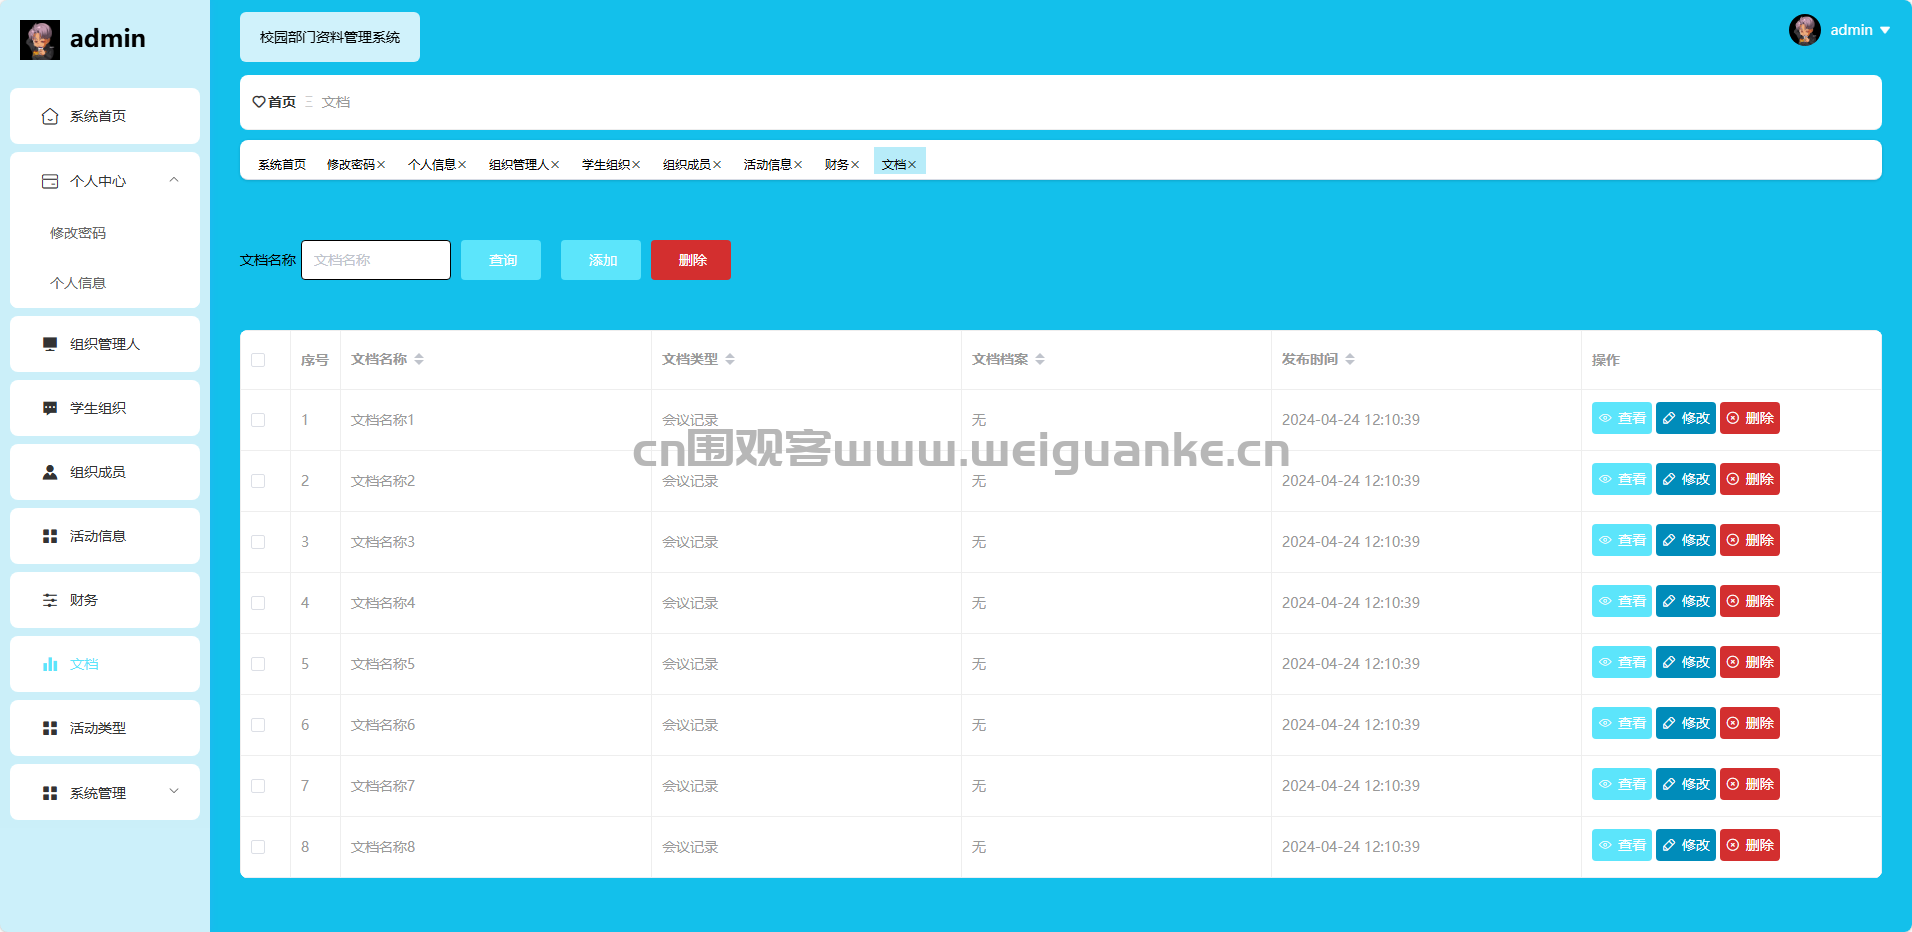Sort table by 文档类型 column
The image size is (1912, 932).
[730, 359]
